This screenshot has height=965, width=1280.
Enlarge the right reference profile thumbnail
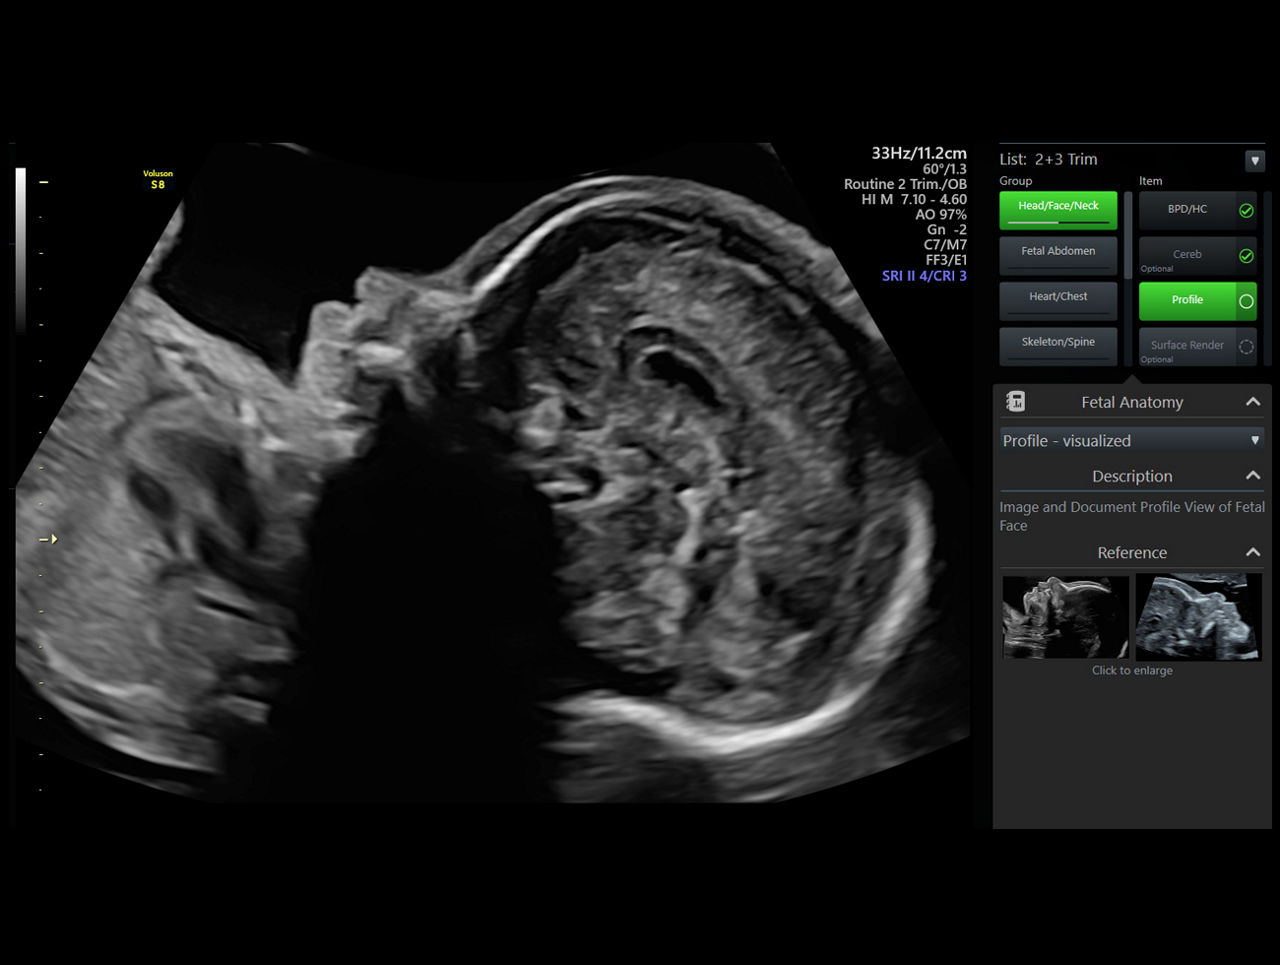tap(1198, 616)
